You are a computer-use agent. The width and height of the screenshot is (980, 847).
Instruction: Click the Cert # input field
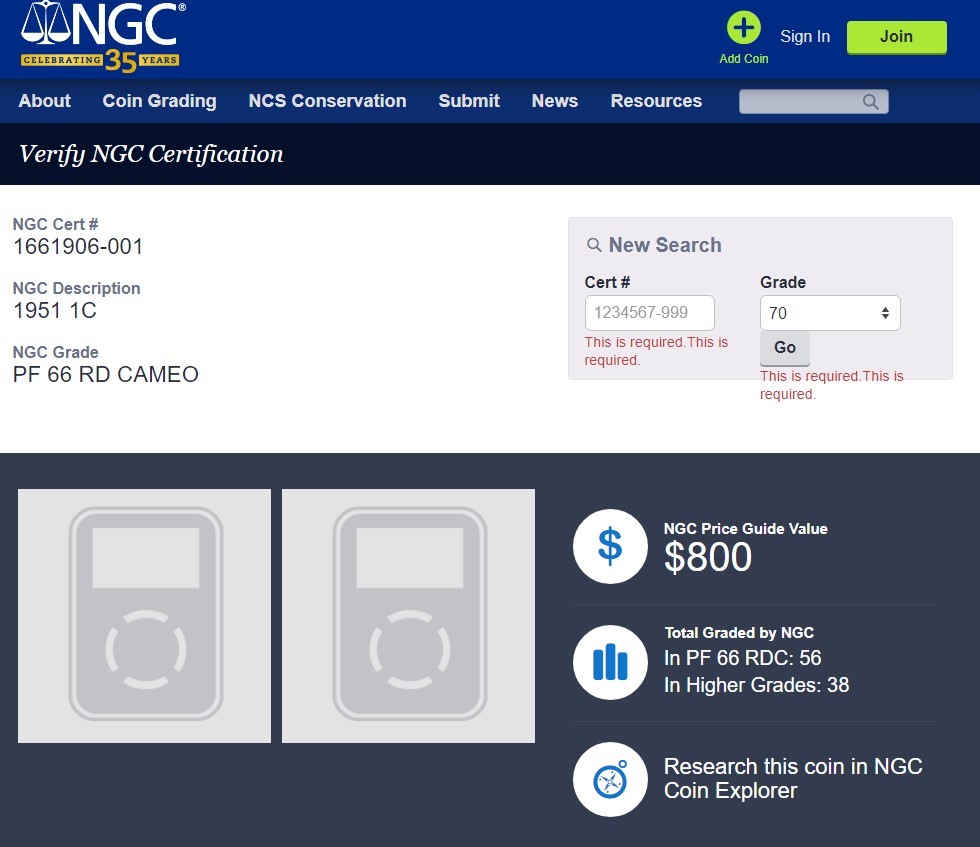pyautogui.click(x=649, y=313)
